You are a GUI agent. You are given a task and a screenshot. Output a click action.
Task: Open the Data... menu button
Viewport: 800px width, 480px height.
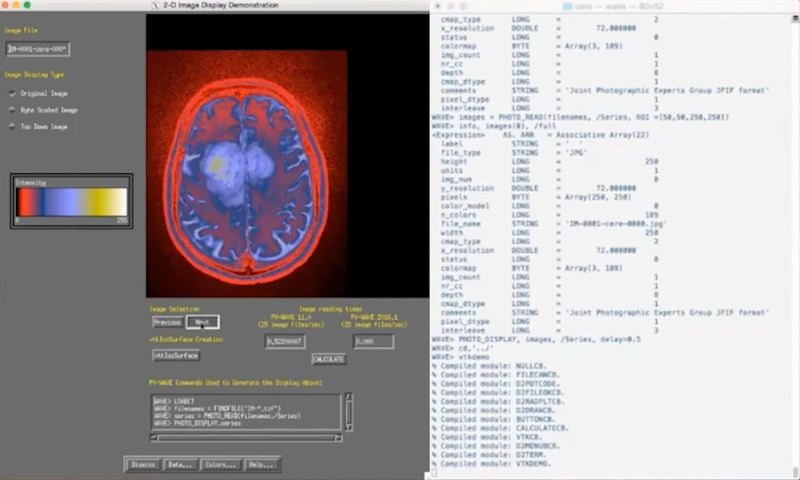(180, 465)
